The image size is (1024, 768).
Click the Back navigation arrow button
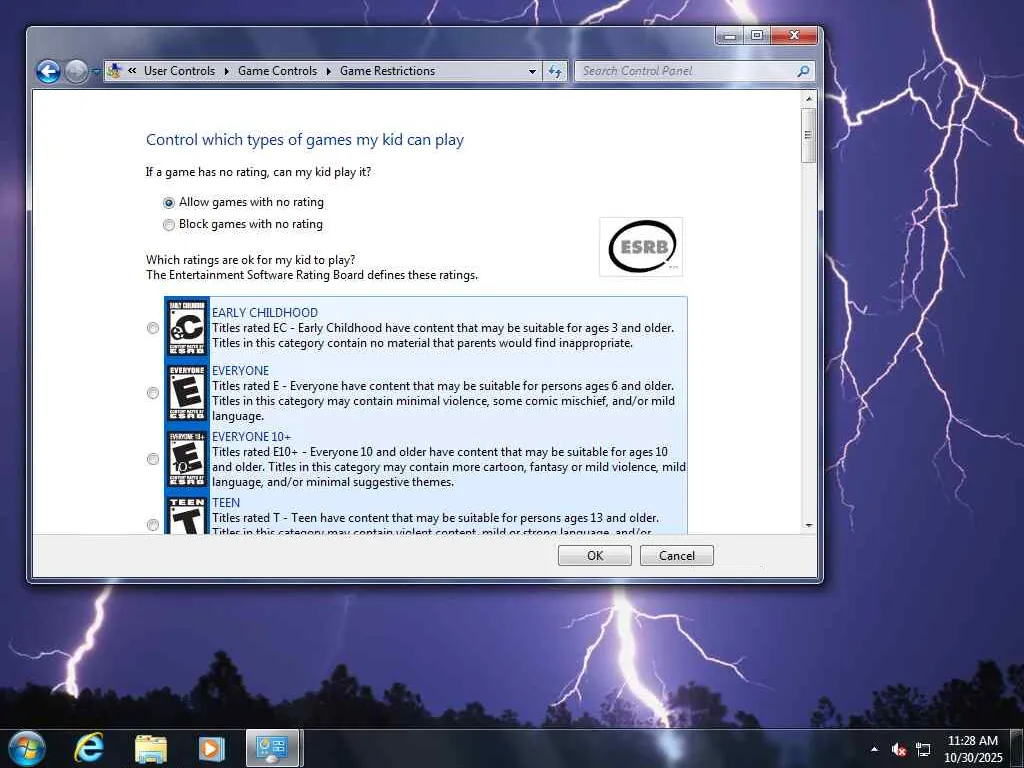48,71
